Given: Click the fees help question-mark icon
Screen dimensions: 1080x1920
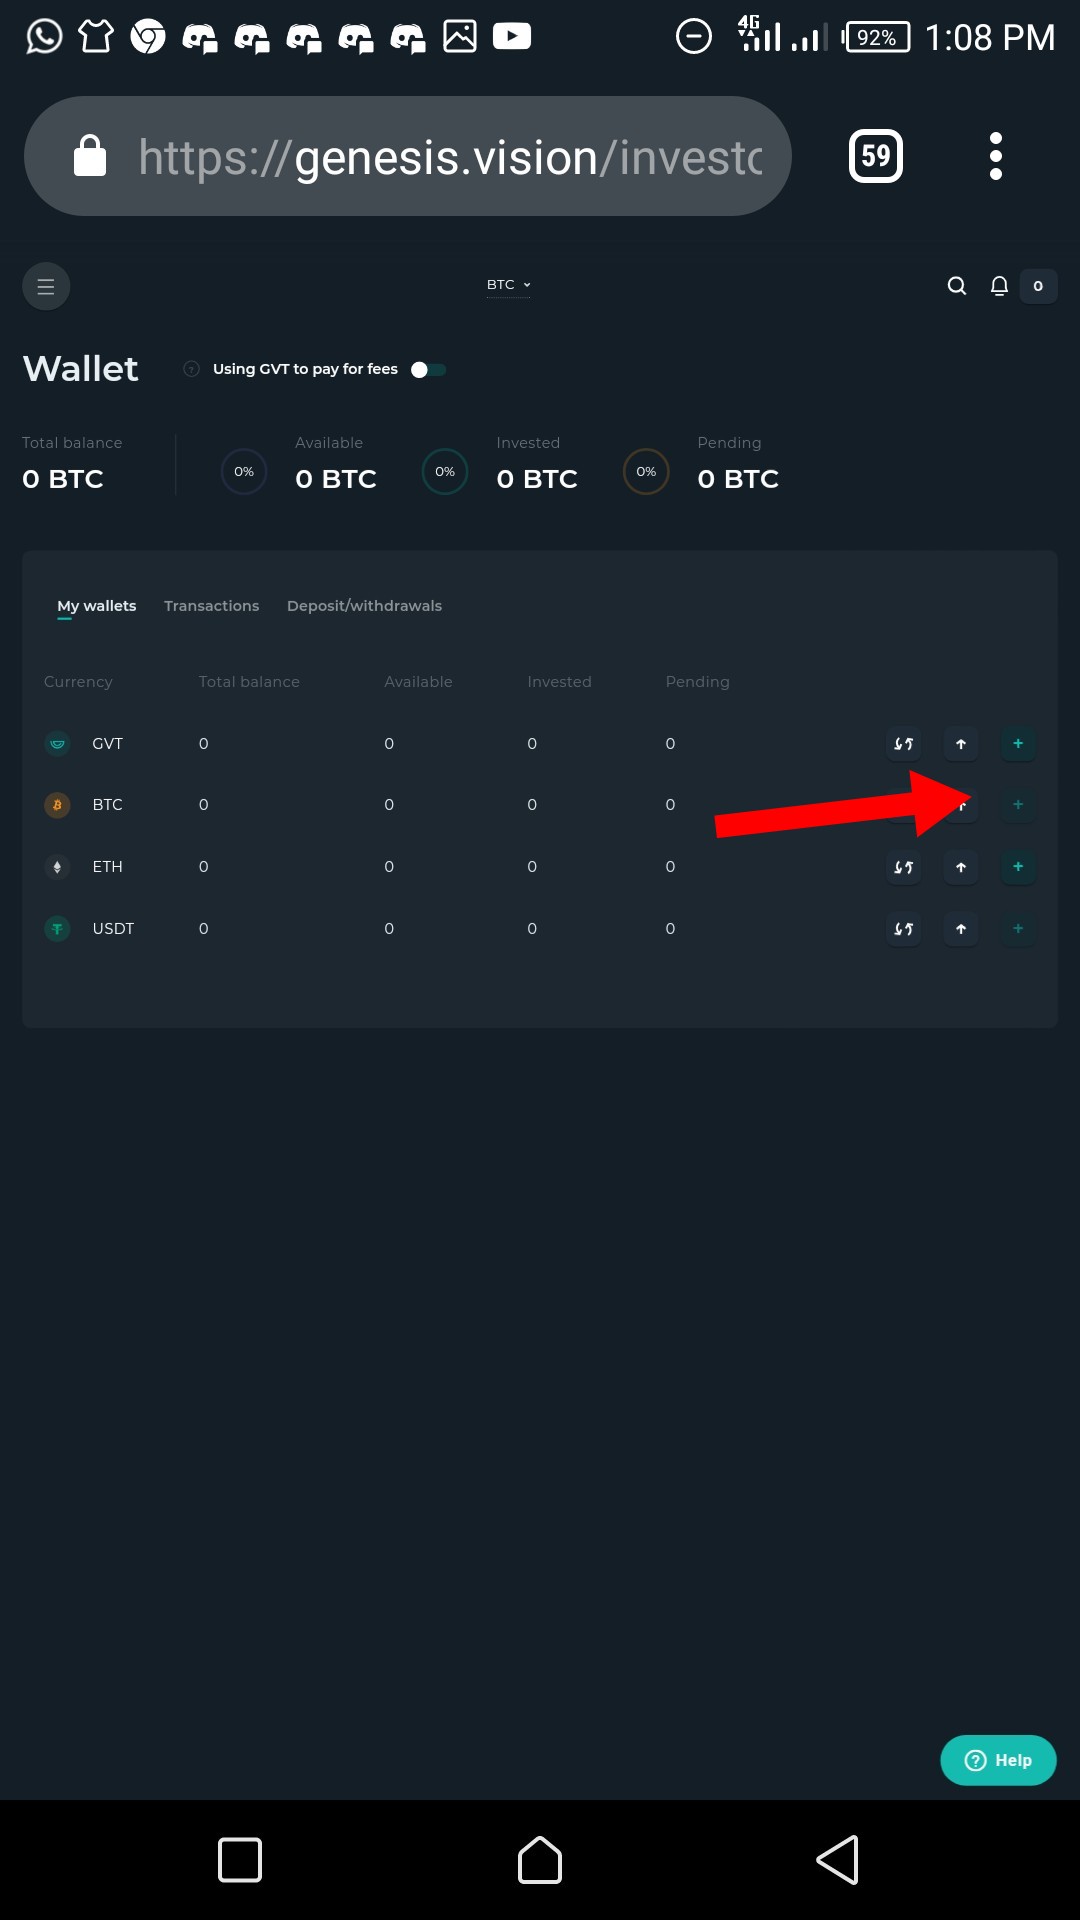Looking at the screenshot, I should pos(192,369).
